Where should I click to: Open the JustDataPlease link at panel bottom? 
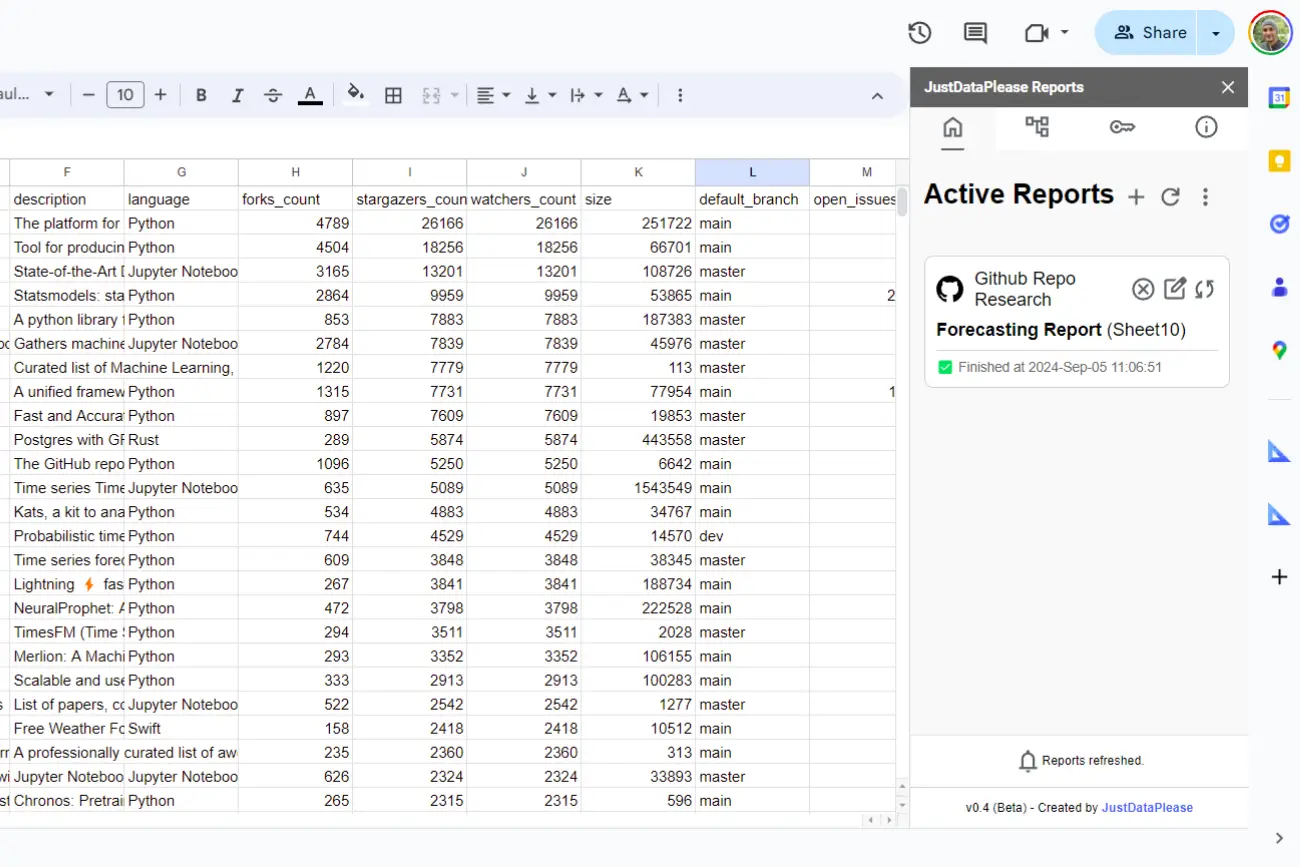(x=1147, y=807)
